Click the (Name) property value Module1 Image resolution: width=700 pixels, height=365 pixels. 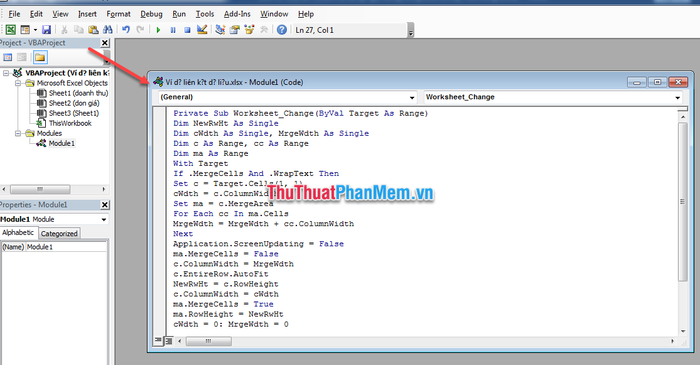pos(66,247)
